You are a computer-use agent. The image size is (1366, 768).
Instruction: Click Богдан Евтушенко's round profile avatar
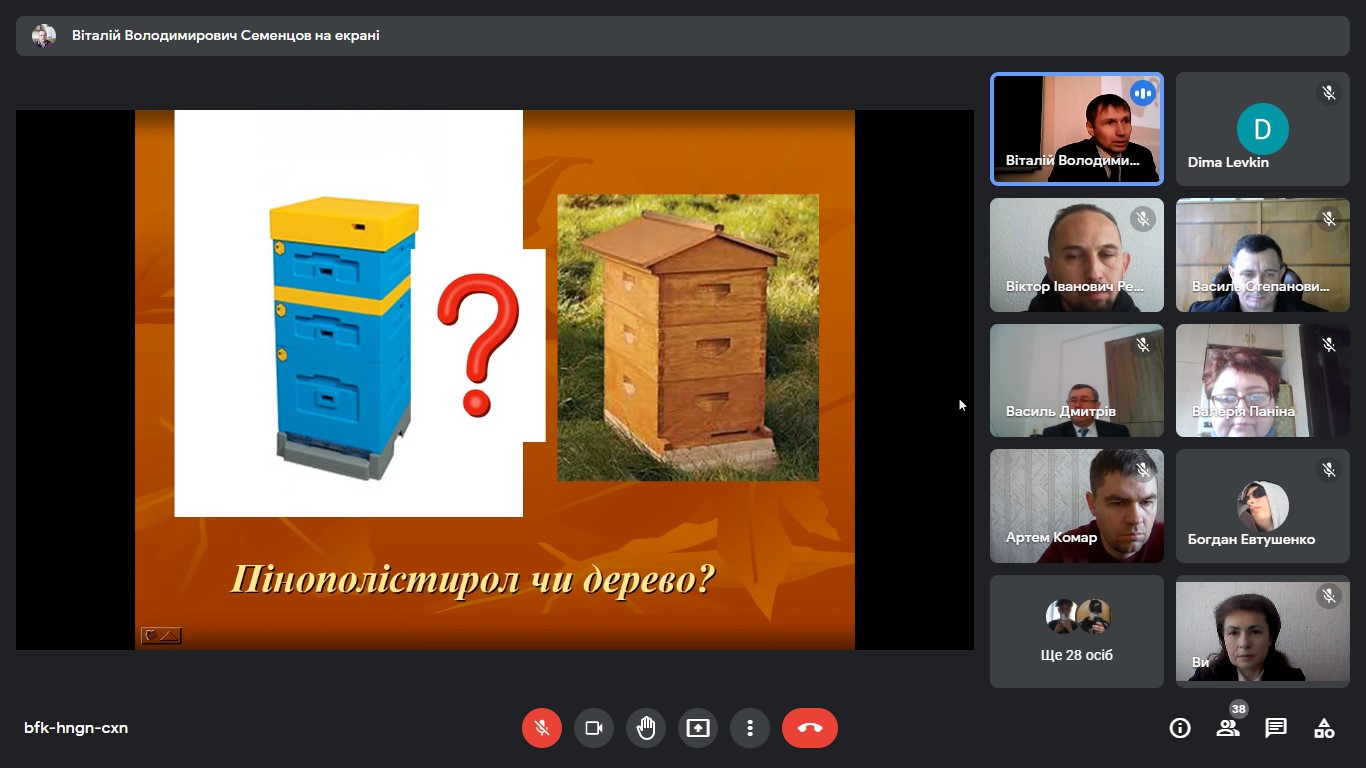(1262, 506)
